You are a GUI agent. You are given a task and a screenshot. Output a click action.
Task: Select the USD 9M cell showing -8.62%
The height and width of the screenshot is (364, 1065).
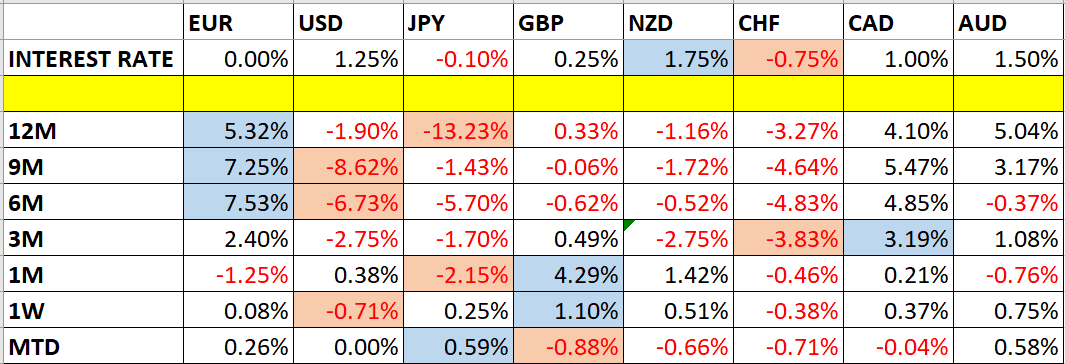348,166
